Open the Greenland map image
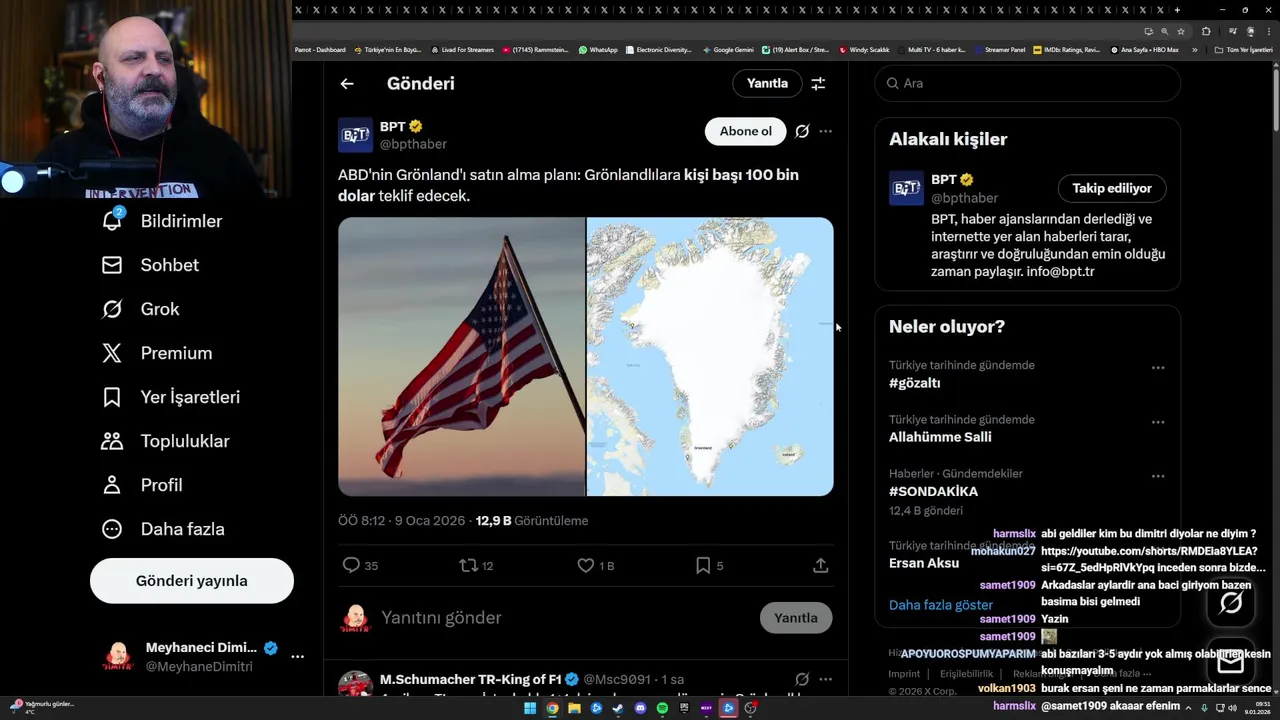This screenshot has height=720, width=1280. (x=710, y=357)
